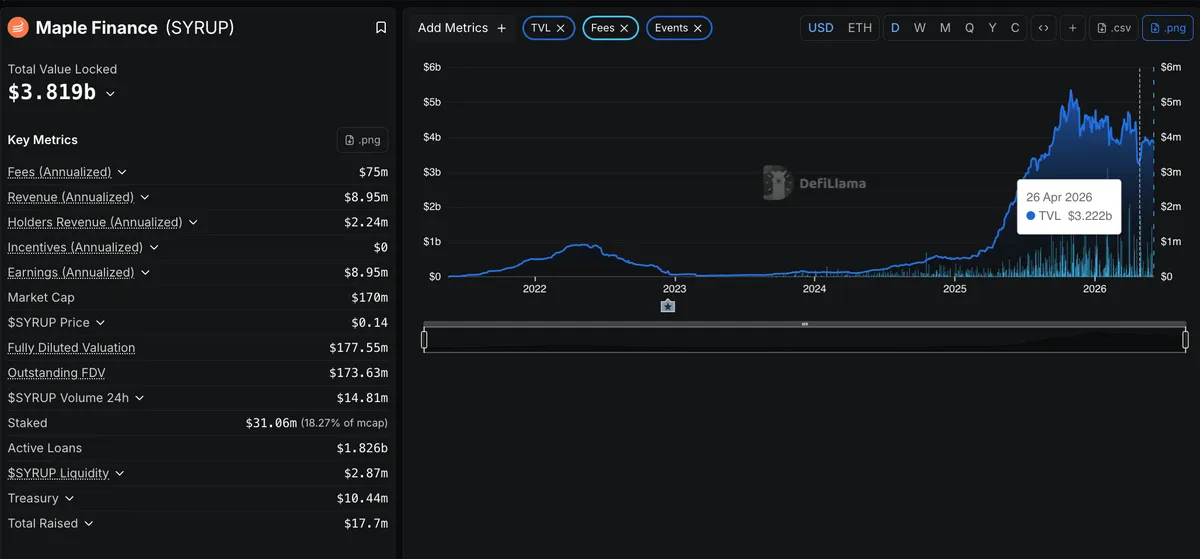Switch chart denomination to ETH

860,28
